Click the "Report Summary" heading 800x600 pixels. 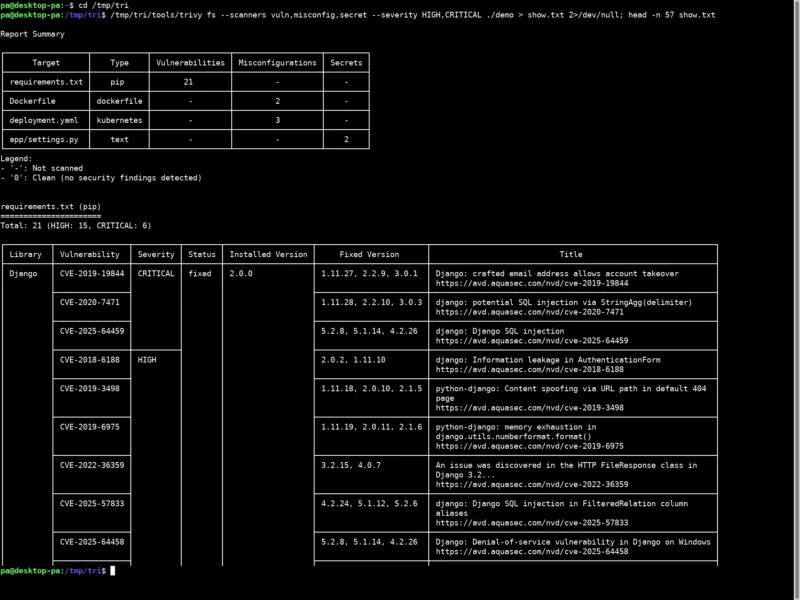32,34
